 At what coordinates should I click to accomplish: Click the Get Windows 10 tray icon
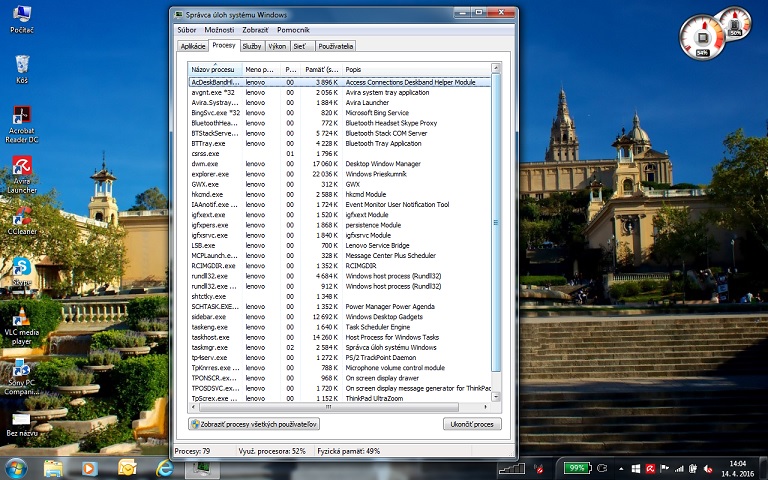click(x=636, y=469)
